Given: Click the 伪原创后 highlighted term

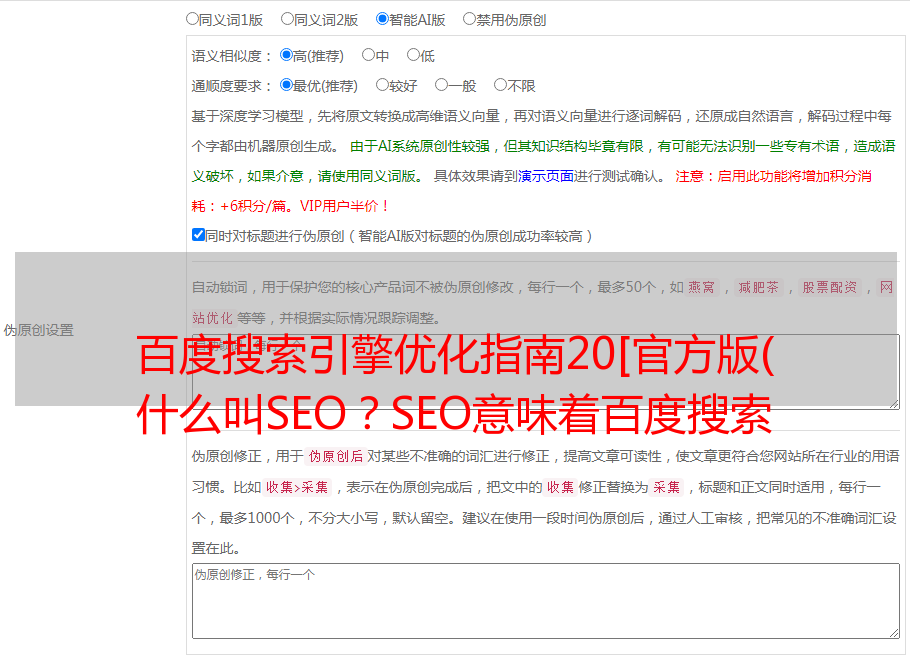Looking at the screenshot, I should point(336,456).
